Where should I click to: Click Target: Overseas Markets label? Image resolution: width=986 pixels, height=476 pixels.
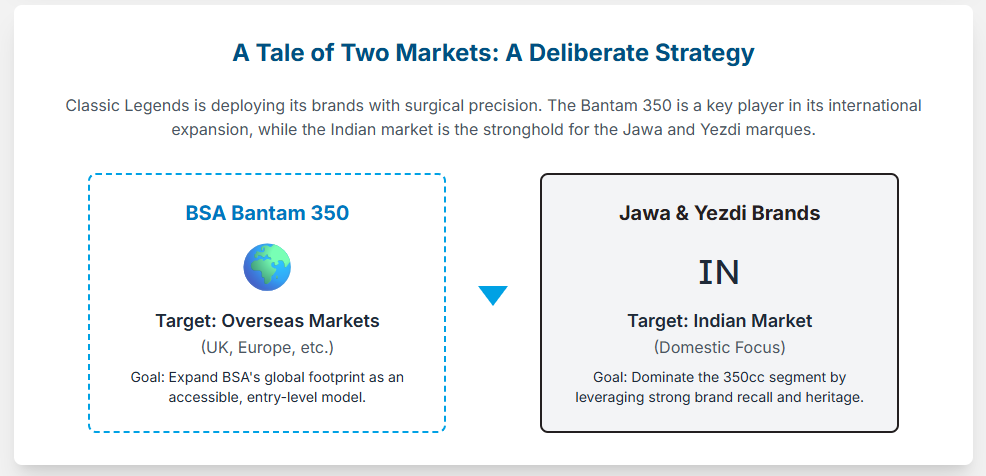[267, 321]
